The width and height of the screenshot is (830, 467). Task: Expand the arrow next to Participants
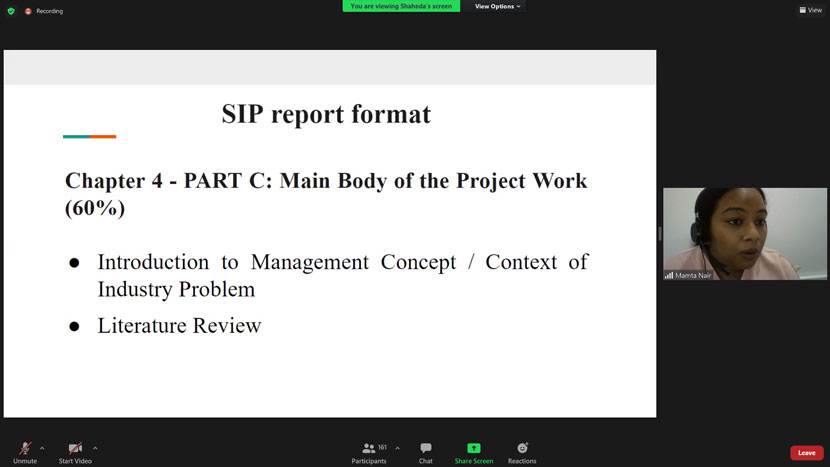point(398,448)
